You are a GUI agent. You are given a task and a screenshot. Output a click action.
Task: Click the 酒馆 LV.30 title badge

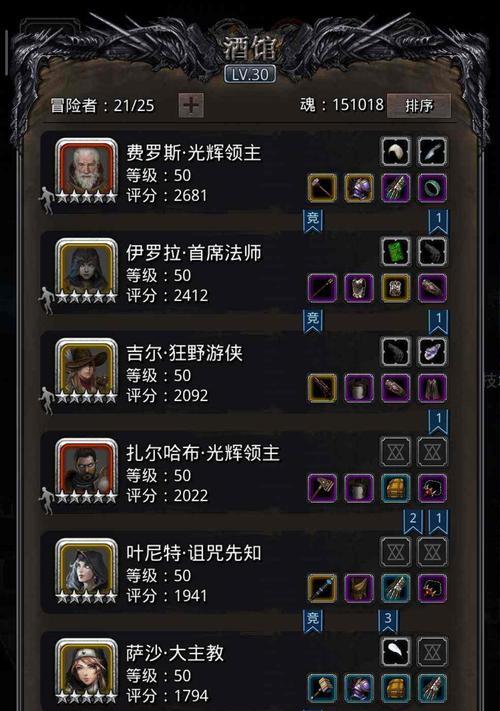tap(250, 74)
